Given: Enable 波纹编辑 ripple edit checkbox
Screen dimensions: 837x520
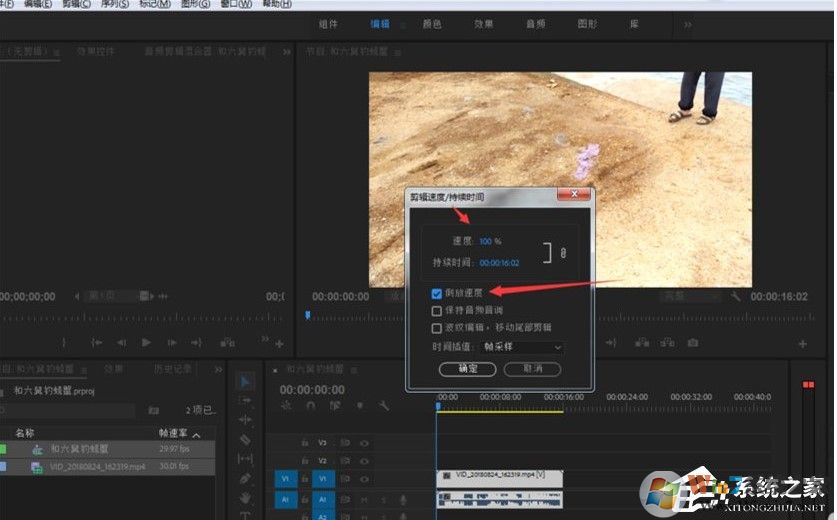Looking at the screenshot, I should (437, 327).
